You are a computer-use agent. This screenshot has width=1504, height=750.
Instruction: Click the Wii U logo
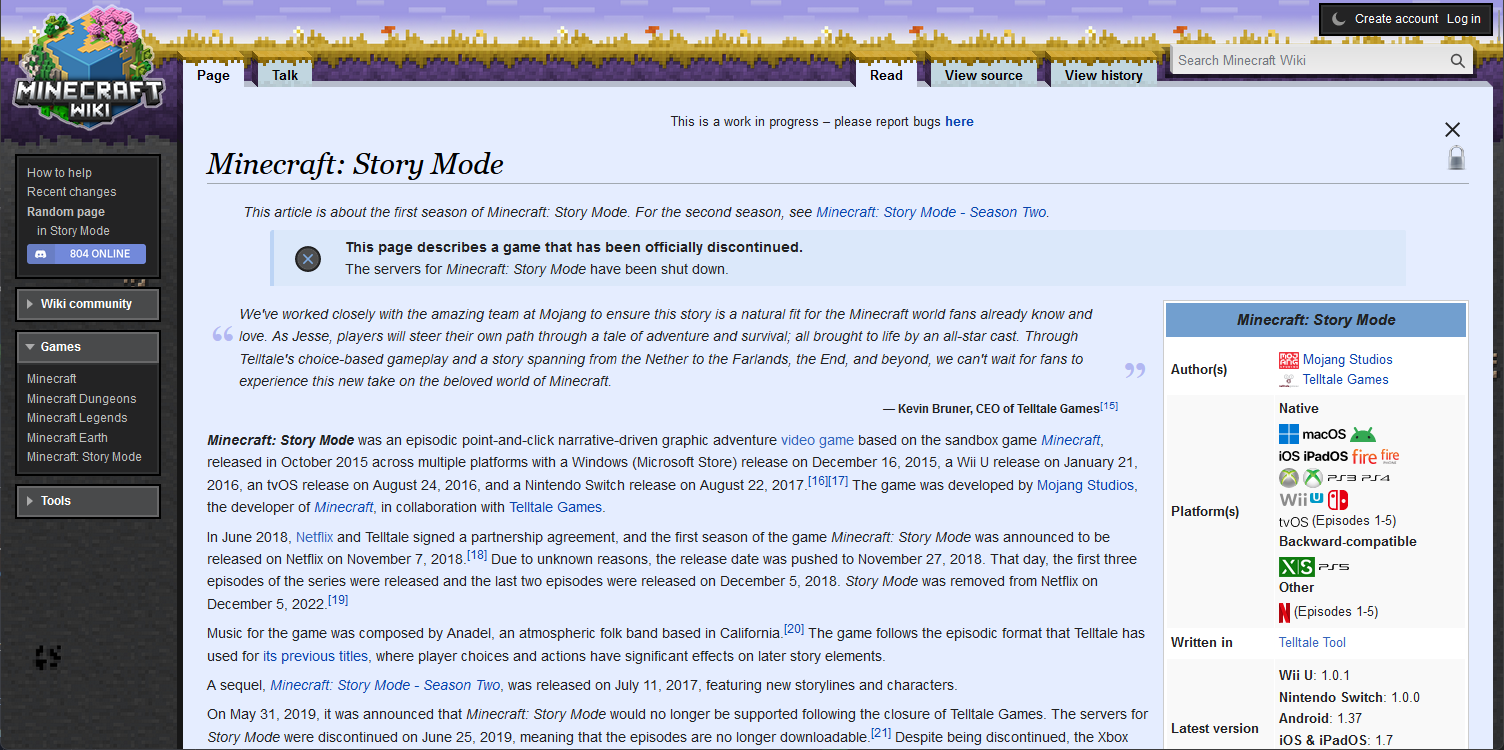click(x=1301, y=498)
